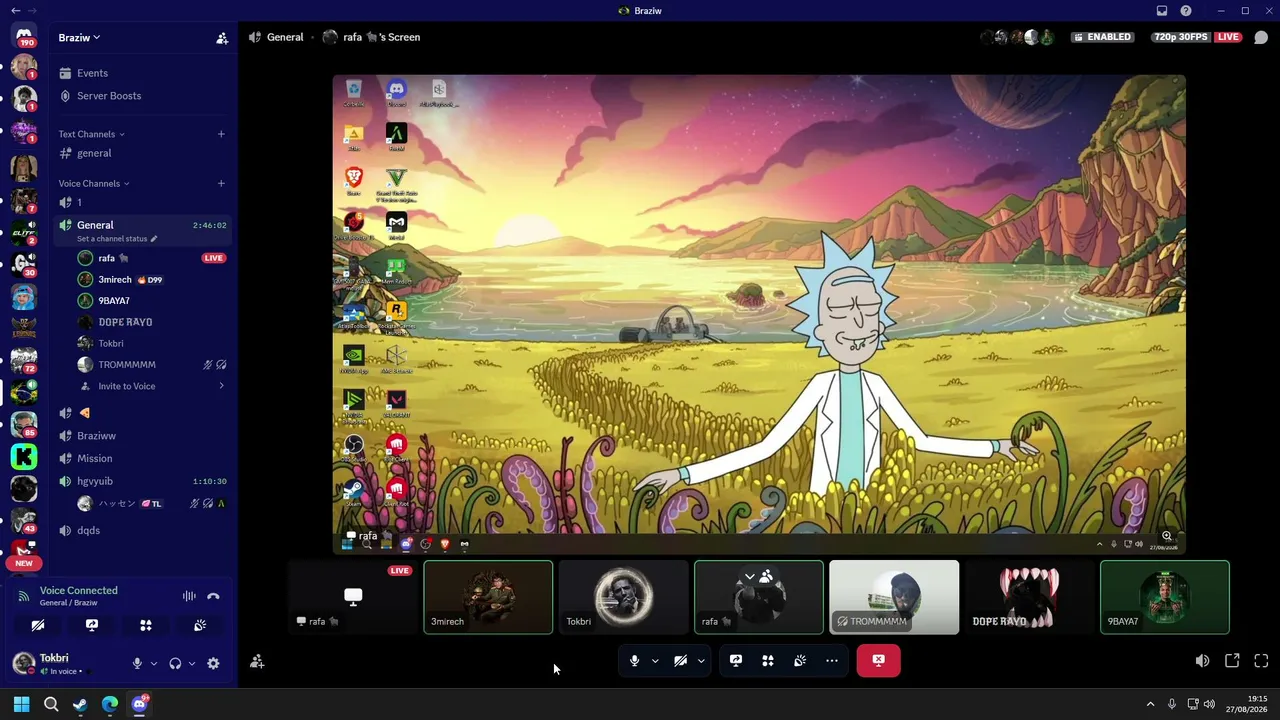Go back with the title bar arrow
1280x720 pixels.
[x=15, y=11]
